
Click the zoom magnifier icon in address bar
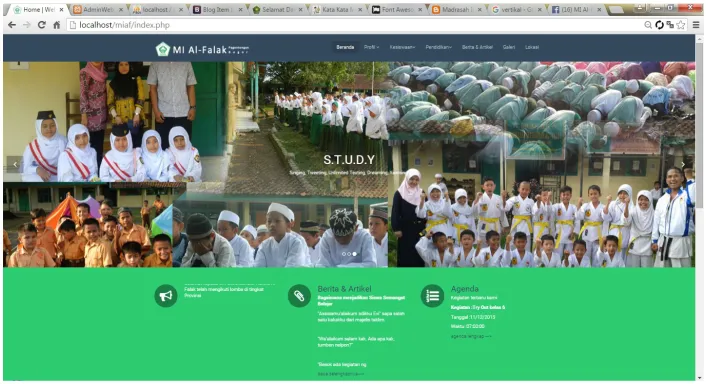(648, 25)
